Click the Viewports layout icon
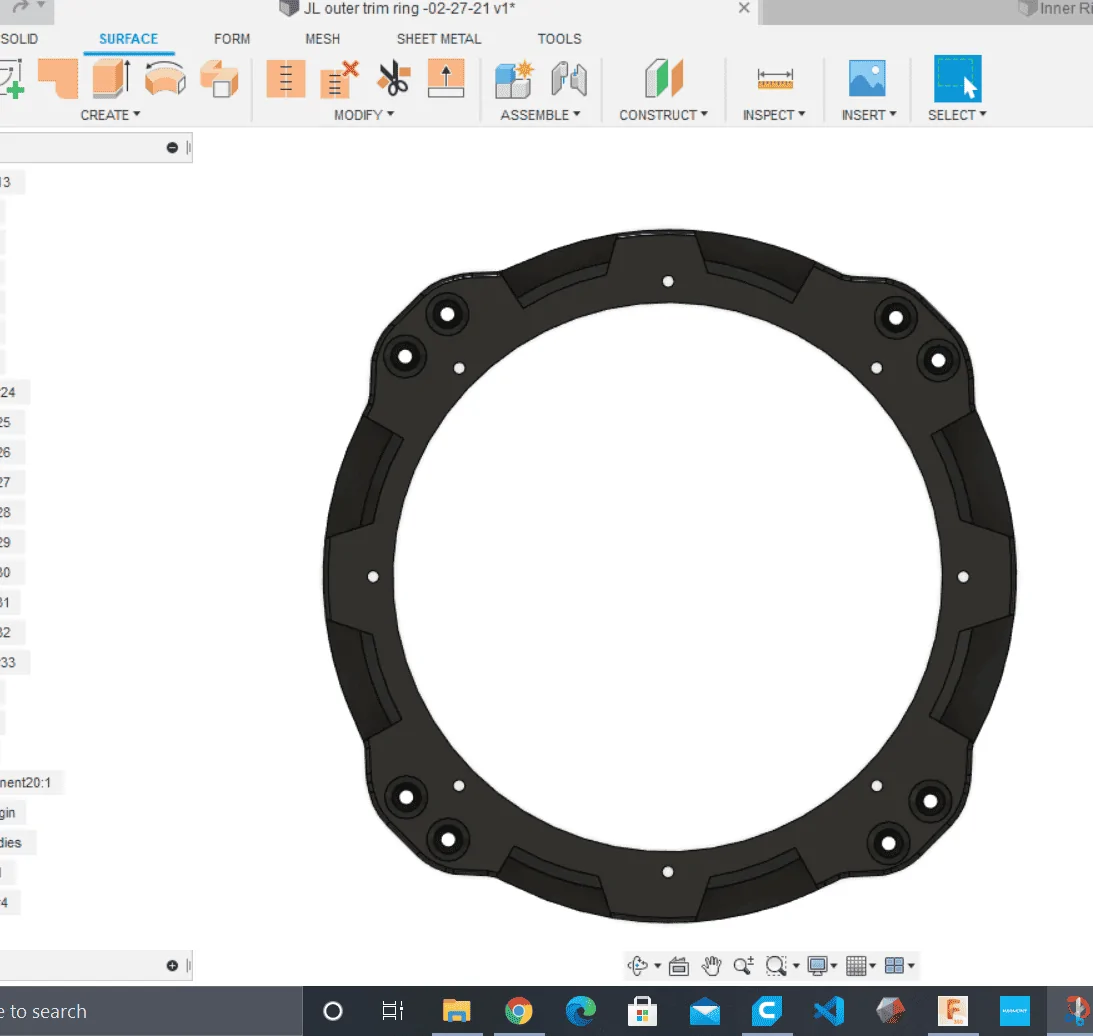This screenshot has height=1036, width=1093. (894, 966)
